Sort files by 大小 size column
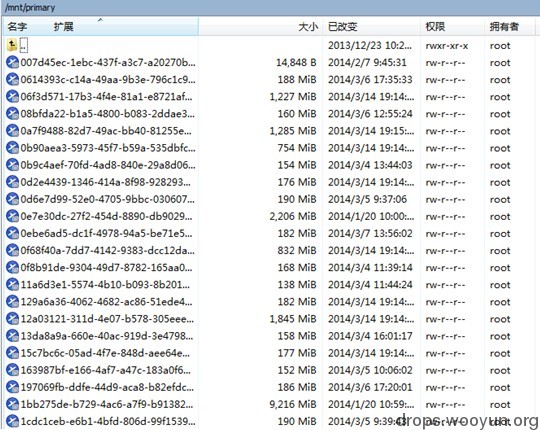 point(308,27)
